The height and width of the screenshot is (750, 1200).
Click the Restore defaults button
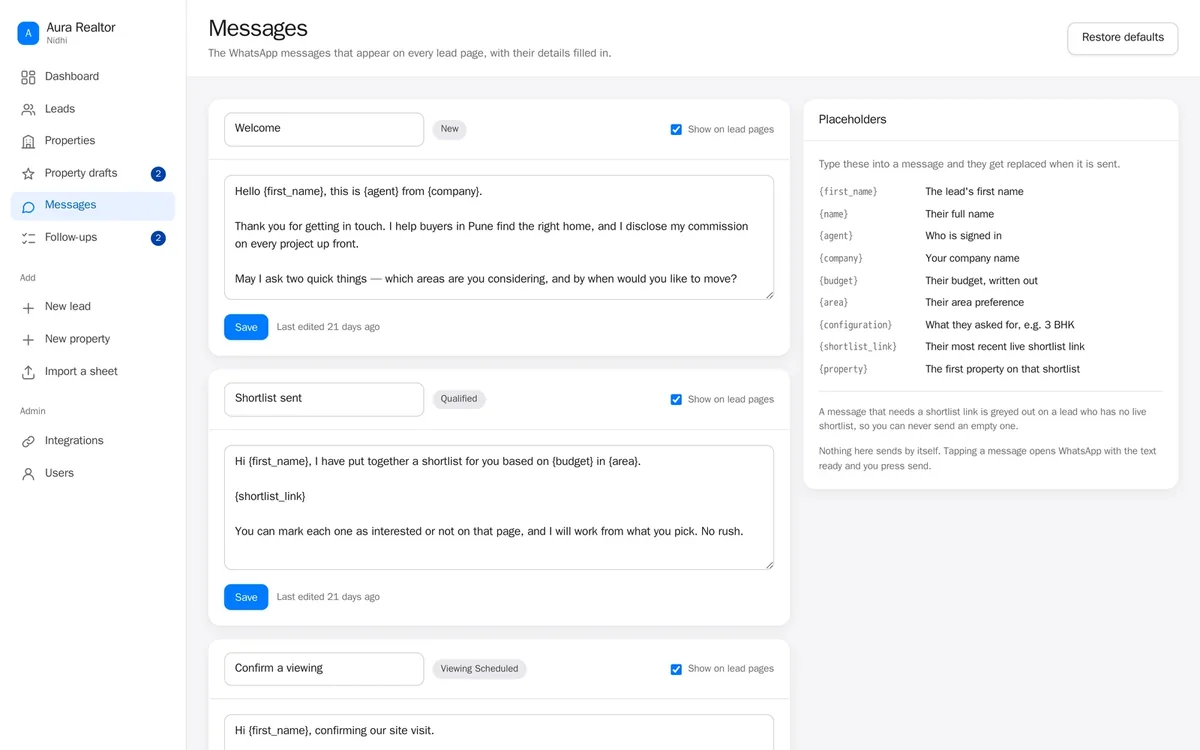(1122, 38)
